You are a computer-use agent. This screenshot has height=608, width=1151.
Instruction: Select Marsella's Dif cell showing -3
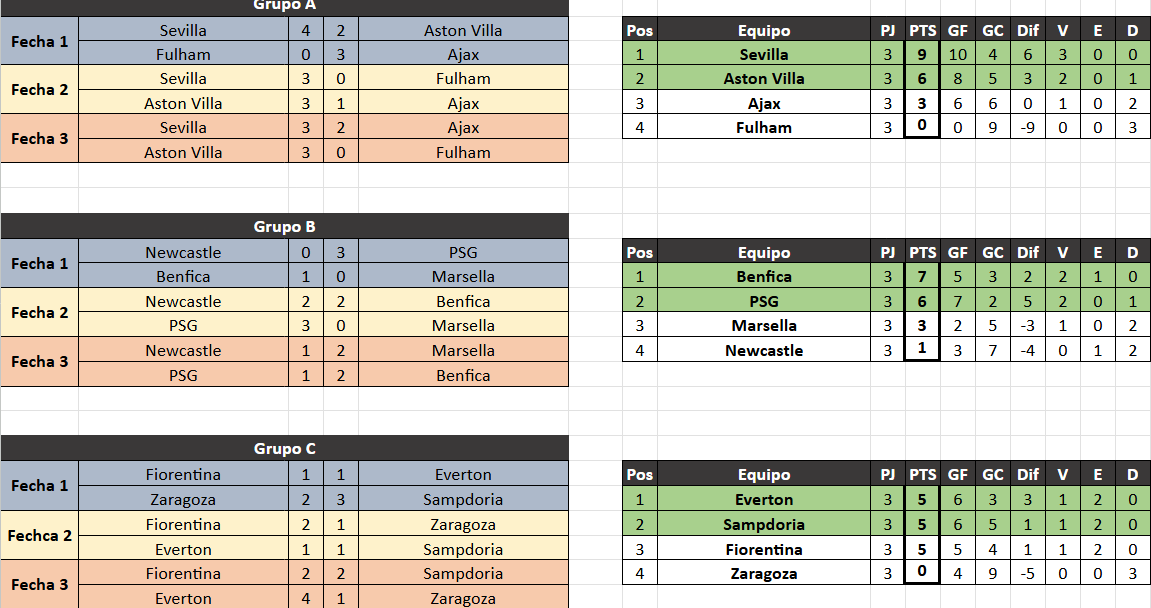pos(1028,326)
